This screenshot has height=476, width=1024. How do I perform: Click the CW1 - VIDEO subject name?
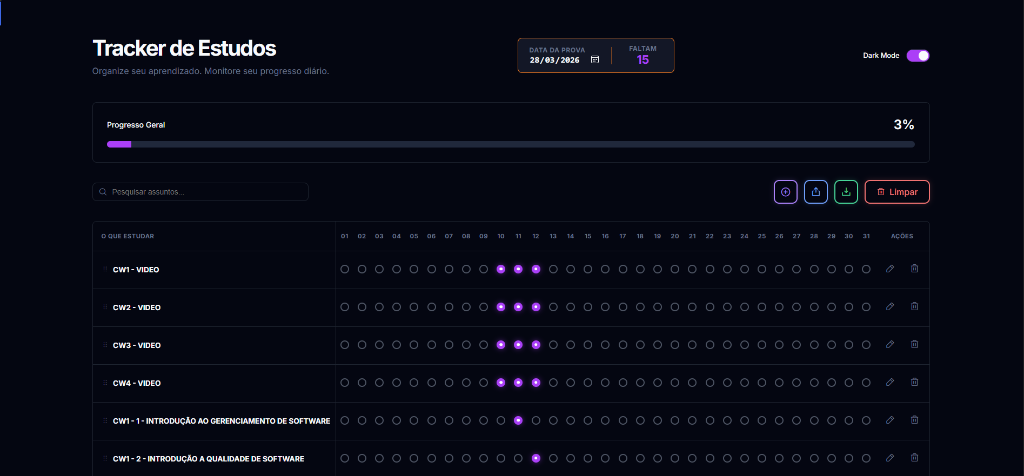[136, 269]
